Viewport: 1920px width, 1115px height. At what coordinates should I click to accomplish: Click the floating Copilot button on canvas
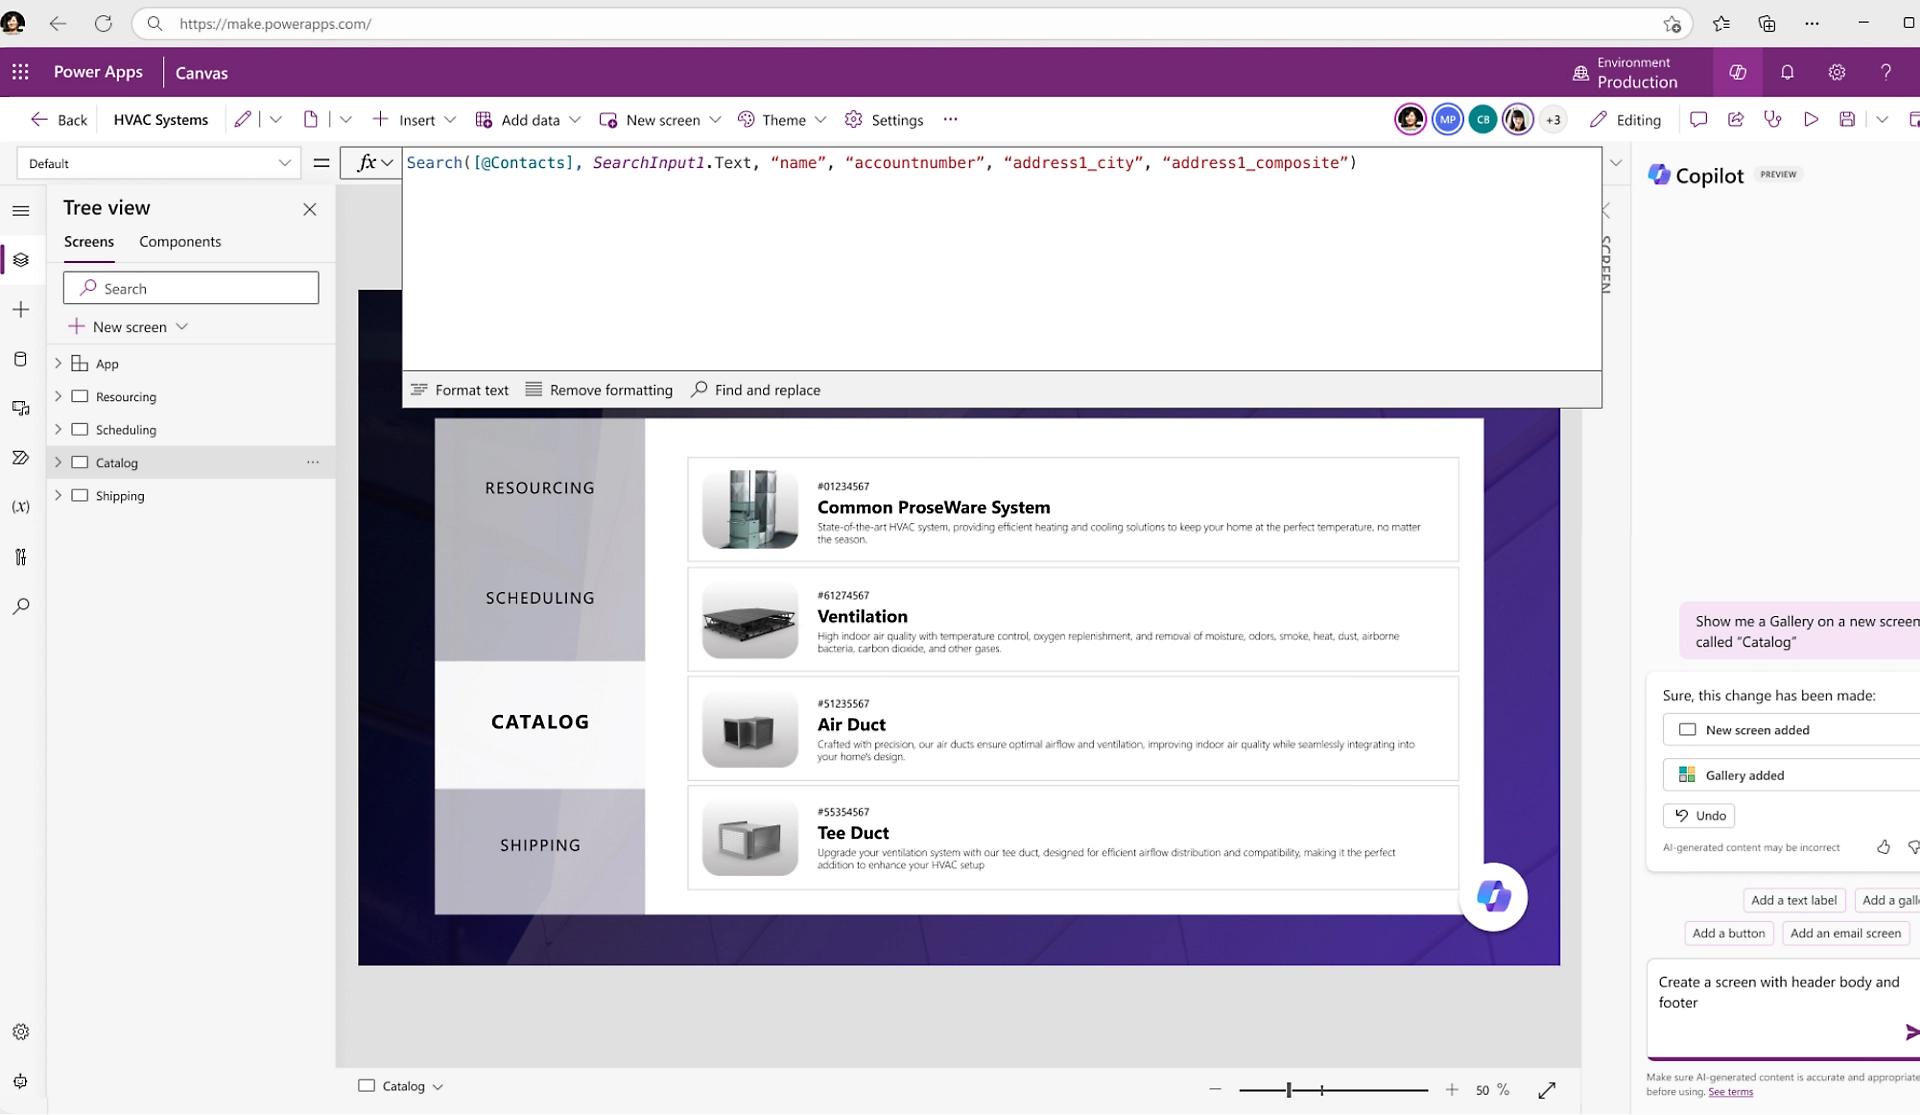coord(1493,896)
